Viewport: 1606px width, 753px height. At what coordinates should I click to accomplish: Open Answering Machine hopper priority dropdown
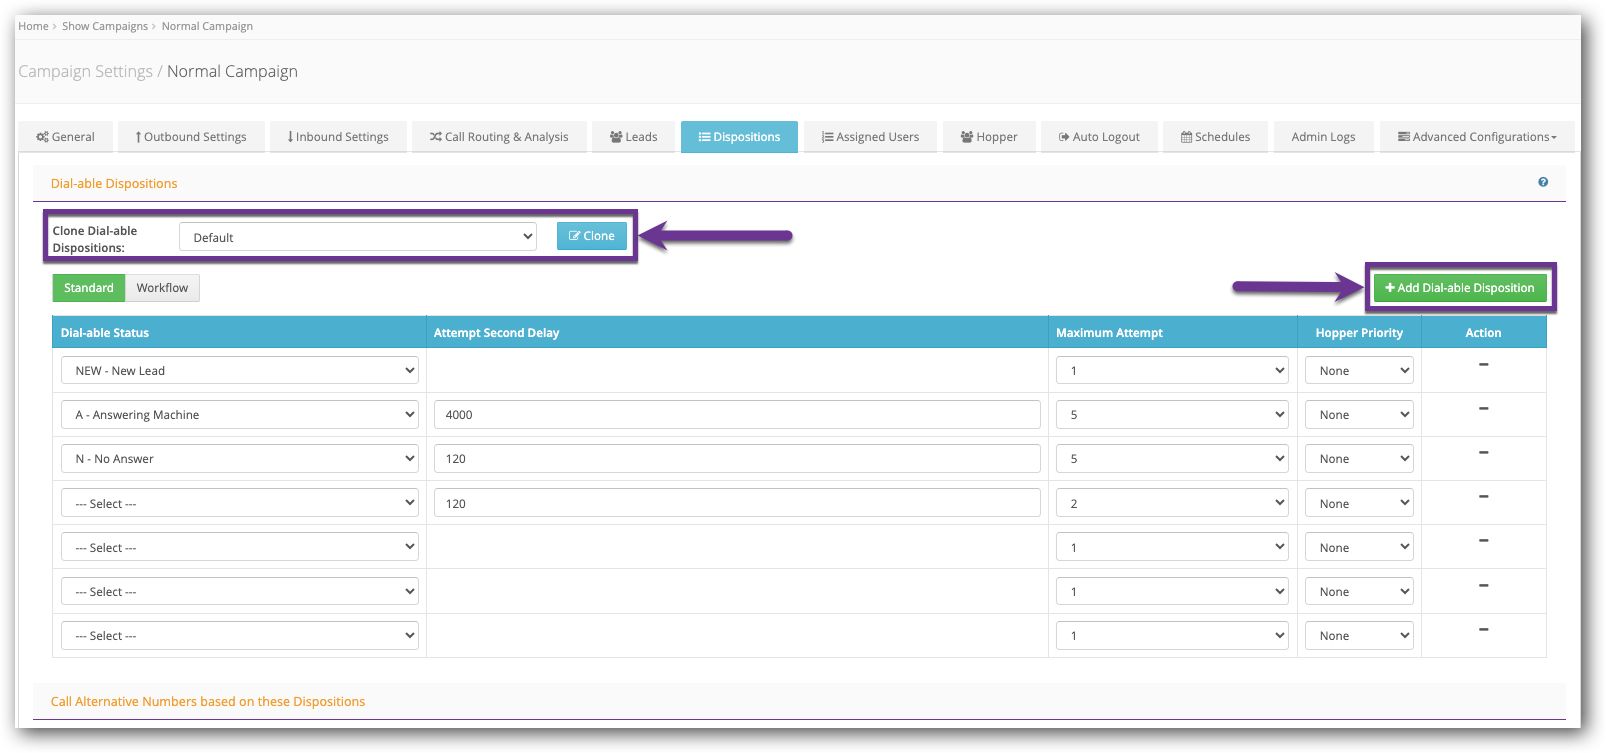(1359, 414)
